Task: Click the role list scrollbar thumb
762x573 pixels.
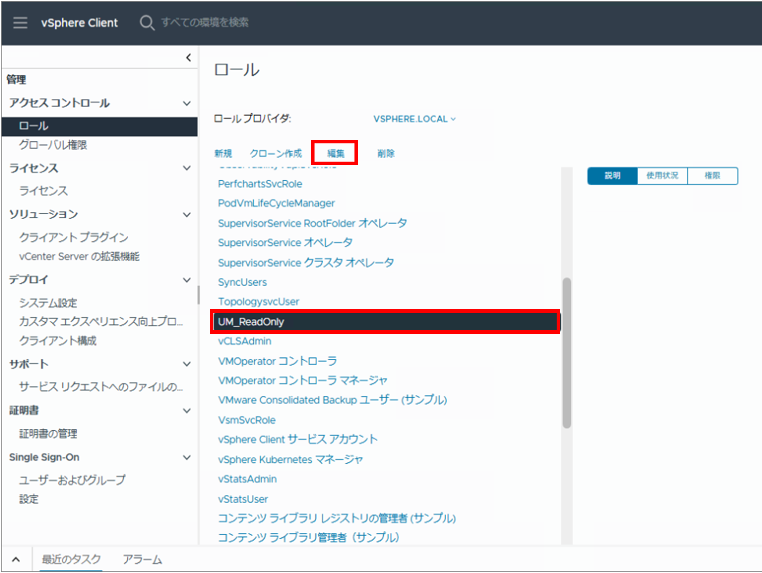Action: (x=567, y=353)
